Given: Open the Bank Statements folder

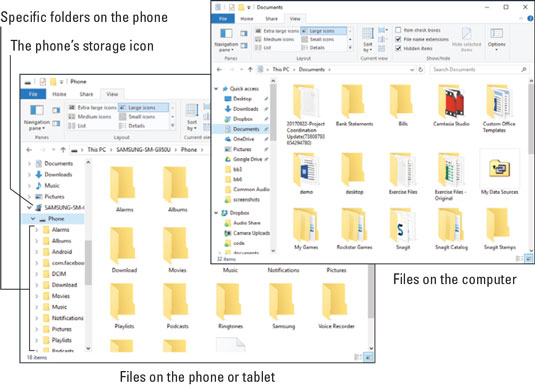Looking at the screenshot, I should coord(354,106).
